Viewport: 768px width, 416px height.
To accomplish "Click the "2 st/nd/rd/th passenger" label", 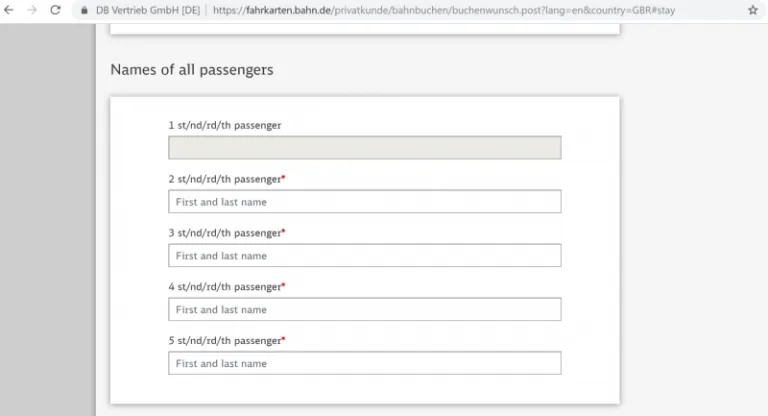I will tap(224, 179).
